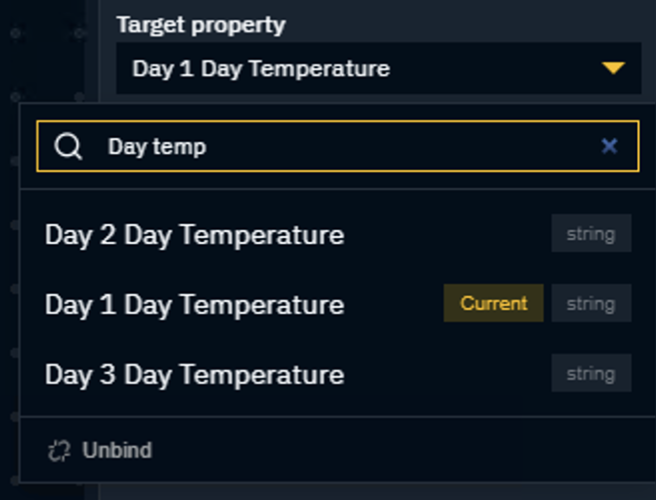This screenshot has width=656, height=500.
Task: Select the Unbind text button
Action: [117, 451]
